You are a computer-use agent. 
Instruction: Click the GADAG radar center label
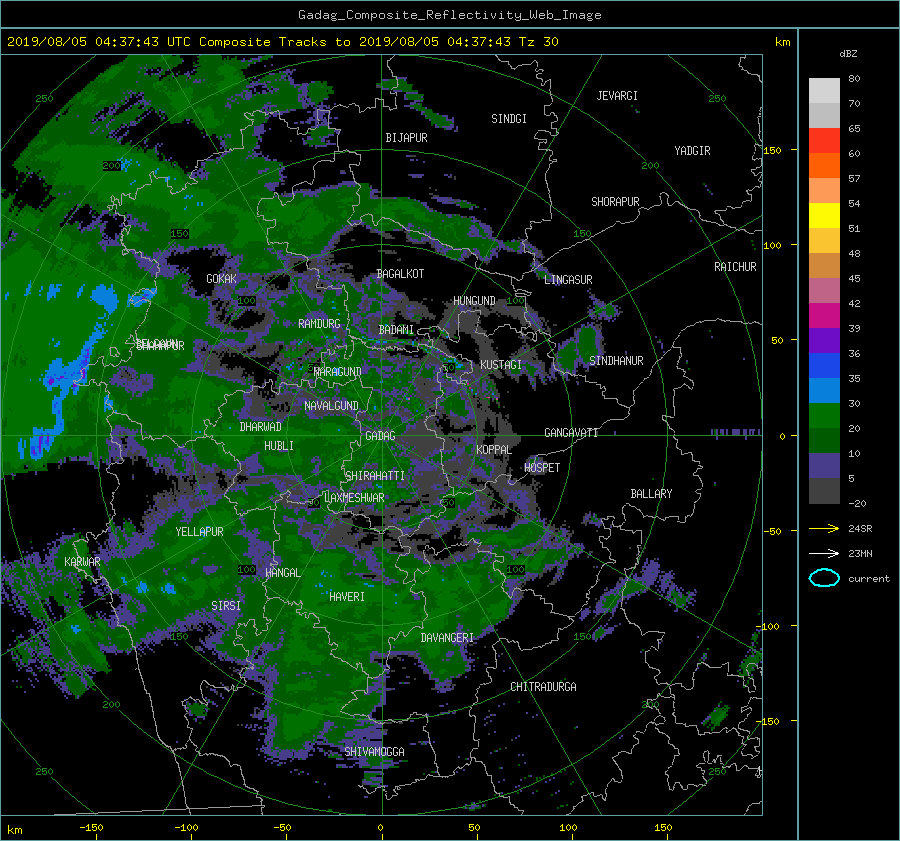coord(380,436)
